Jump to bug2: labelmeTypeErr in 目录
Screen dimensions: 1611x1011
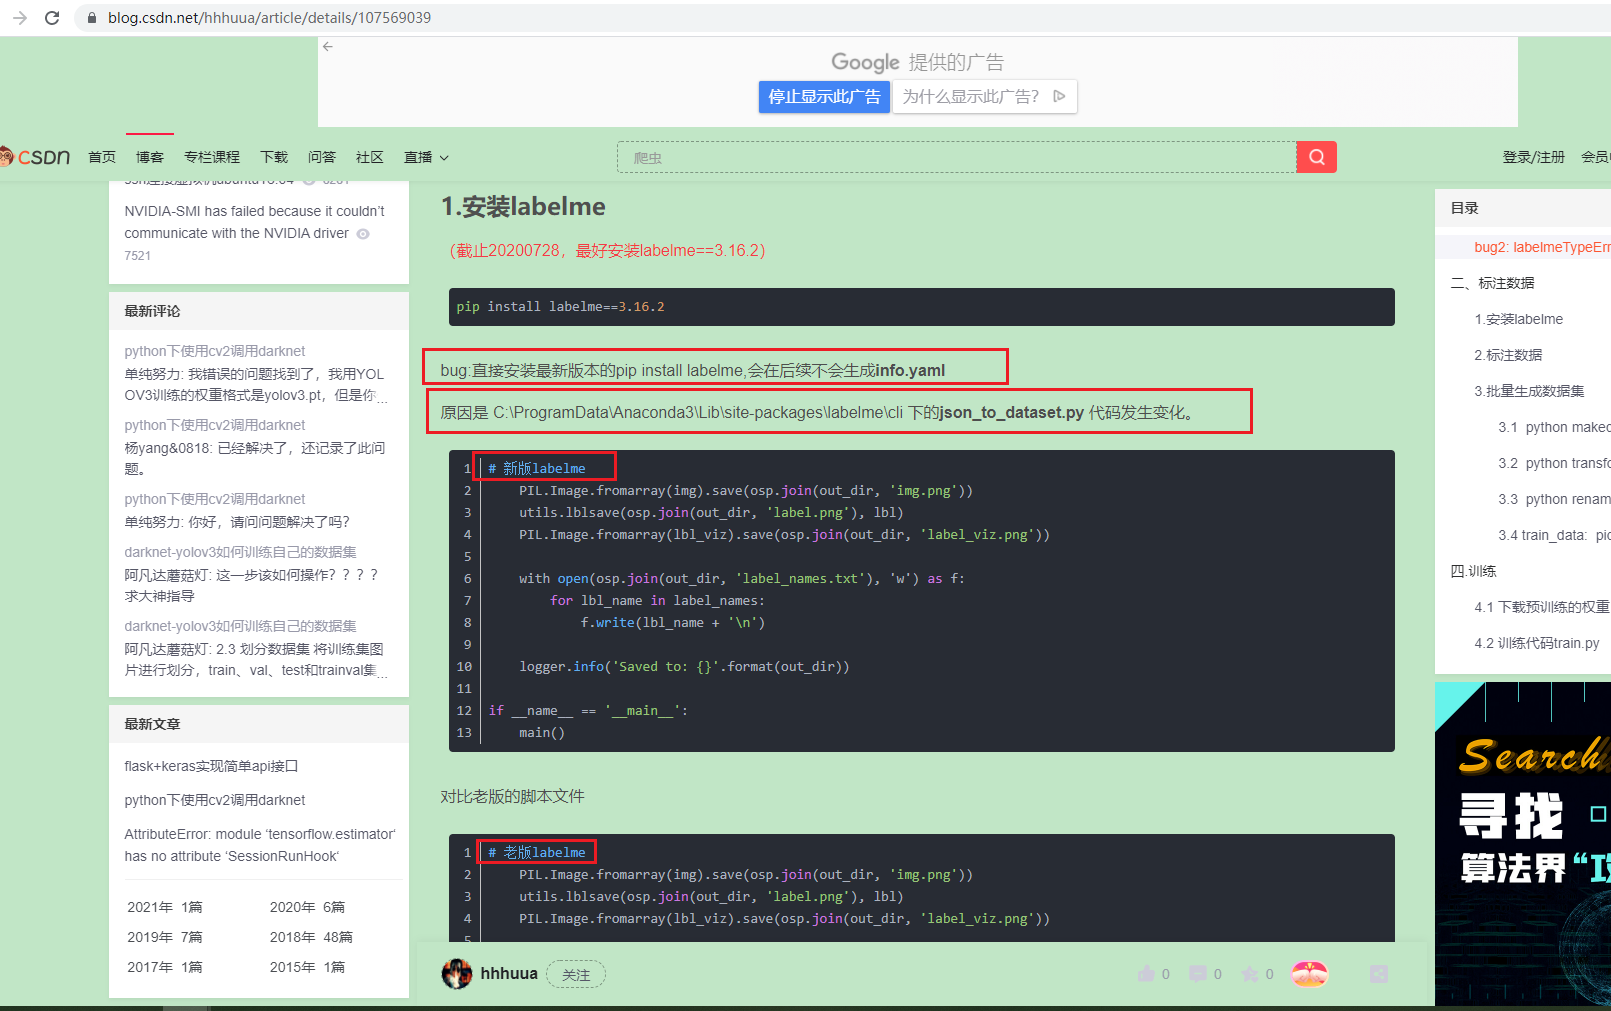pyautogui.click(x=1542, y=247)
